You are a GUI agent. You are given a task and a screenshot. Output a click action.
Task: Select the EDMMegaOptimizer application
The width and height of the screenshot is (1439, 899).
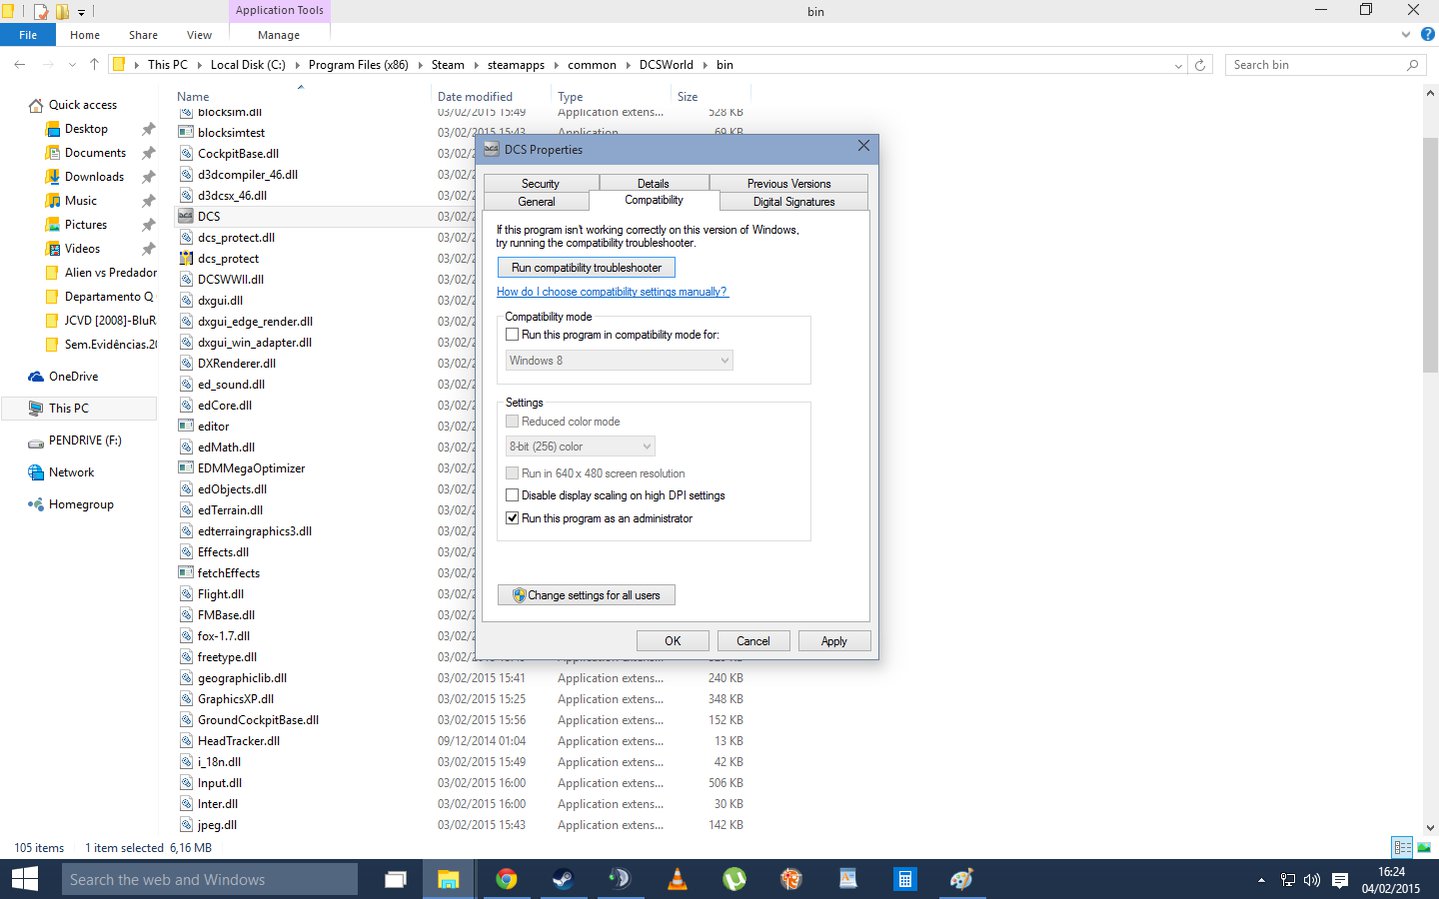pos(251,468)
